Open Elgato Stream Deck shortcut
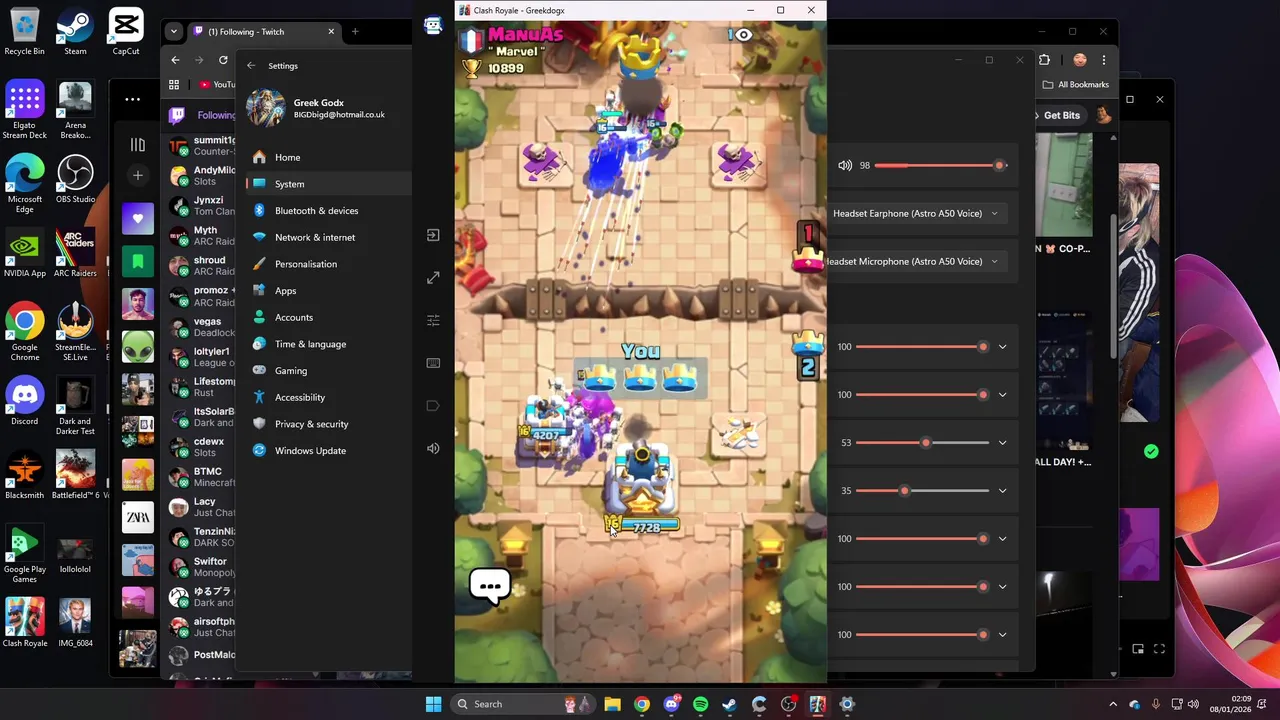The height and width of the screenshot is (720, 1280). coord(24,110)
